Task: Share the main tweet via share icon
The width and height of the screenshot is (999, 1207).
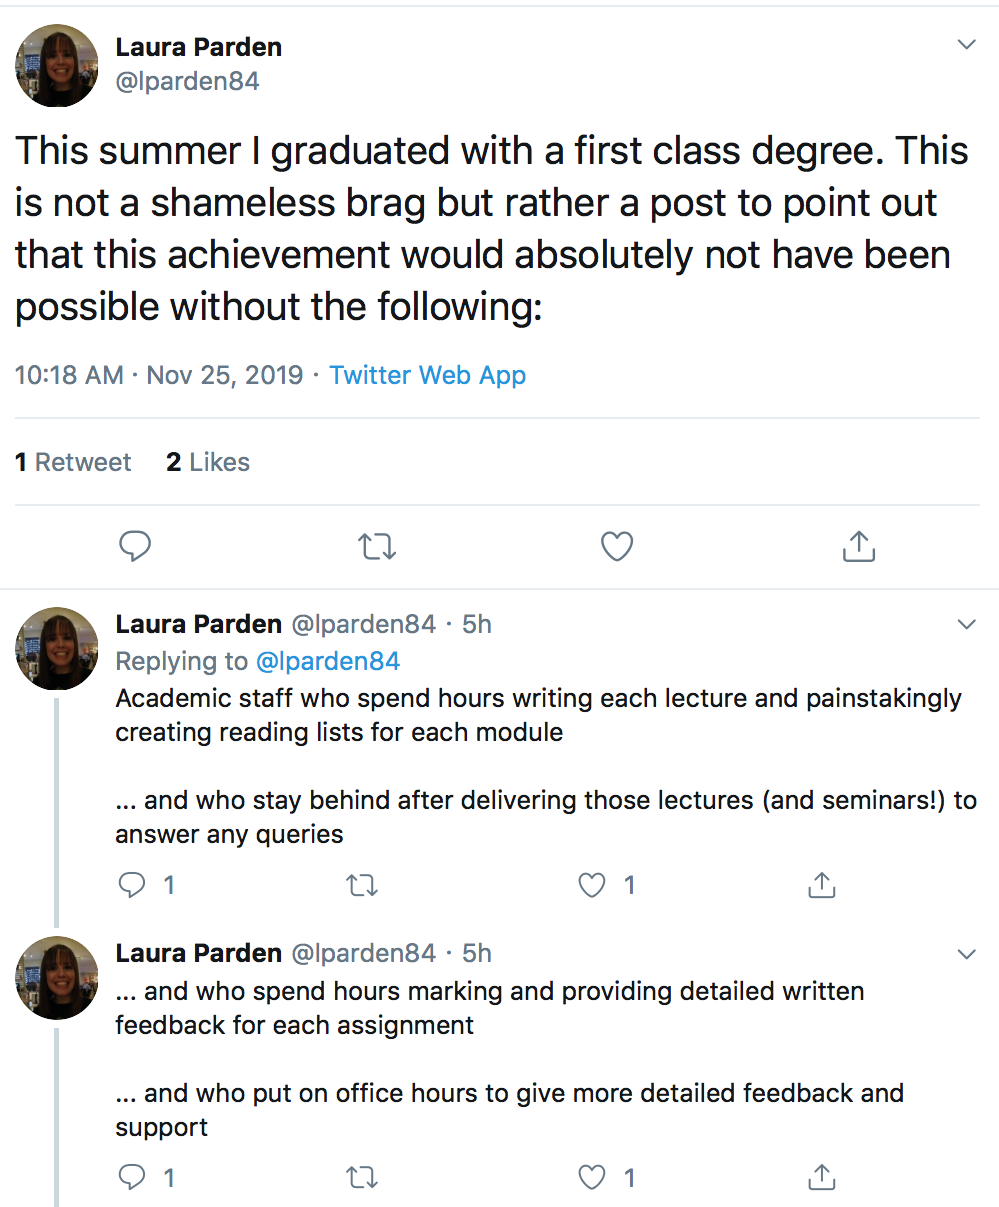Action: [858, 546]
